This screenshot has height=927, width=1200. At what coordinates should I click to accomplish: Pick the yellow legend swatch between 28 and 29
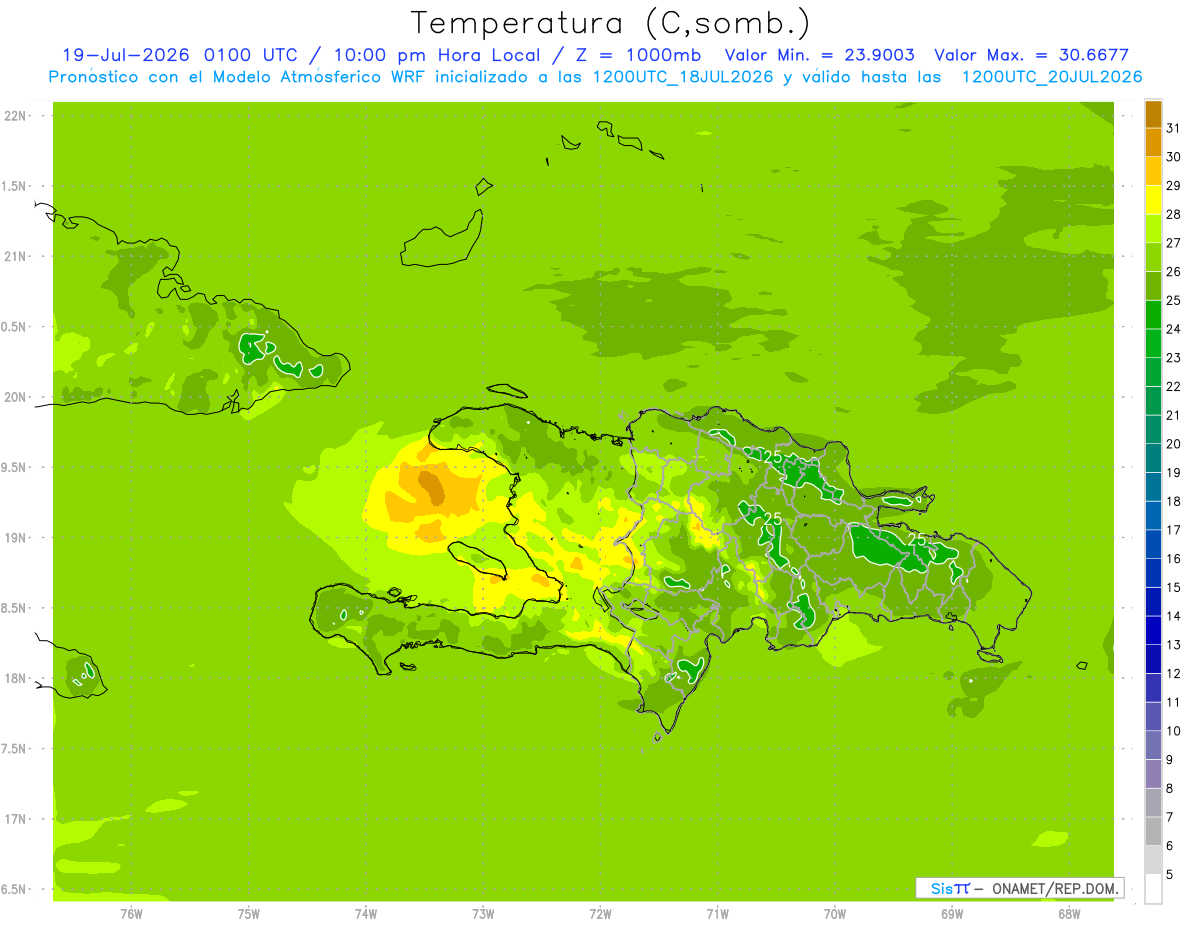pyautogui.click(x=1153, y=200)
